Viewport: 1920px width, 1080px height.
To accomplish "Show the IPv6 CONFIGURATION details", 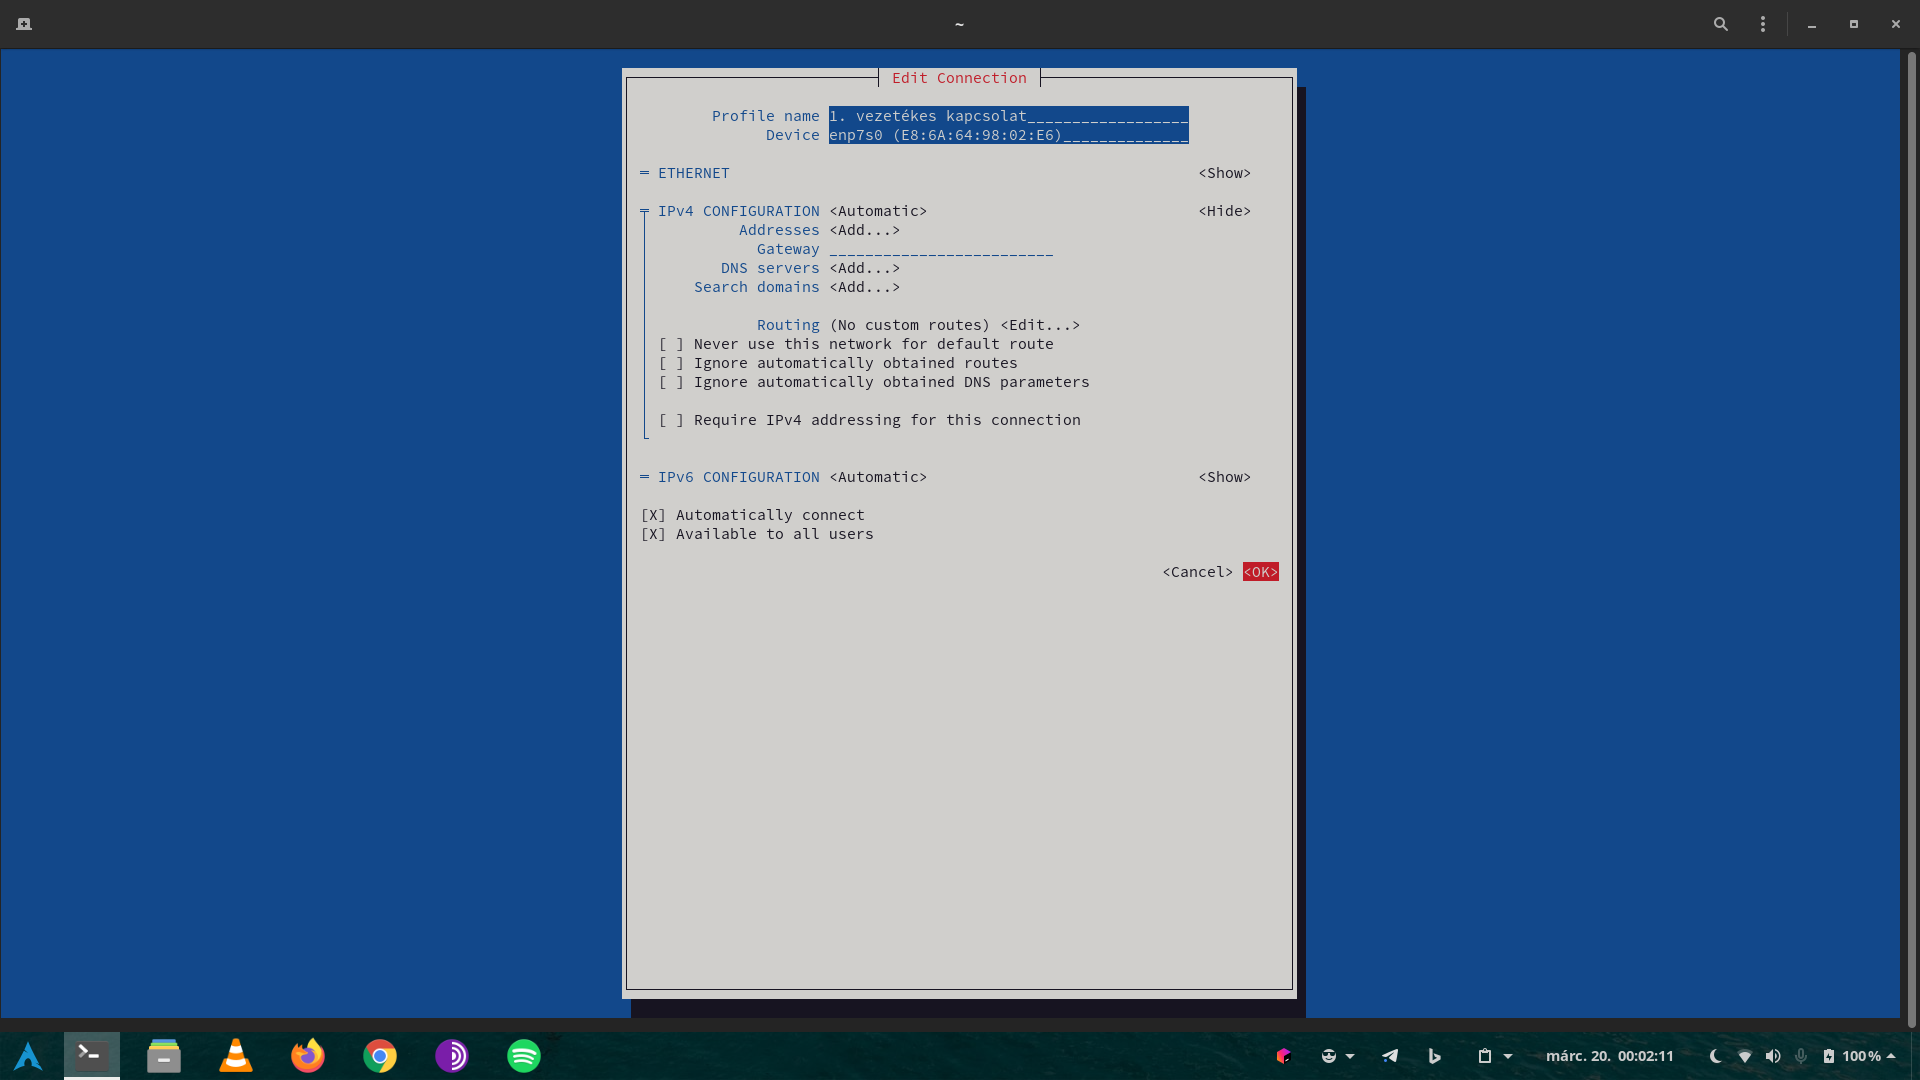I will point(1224,476).
